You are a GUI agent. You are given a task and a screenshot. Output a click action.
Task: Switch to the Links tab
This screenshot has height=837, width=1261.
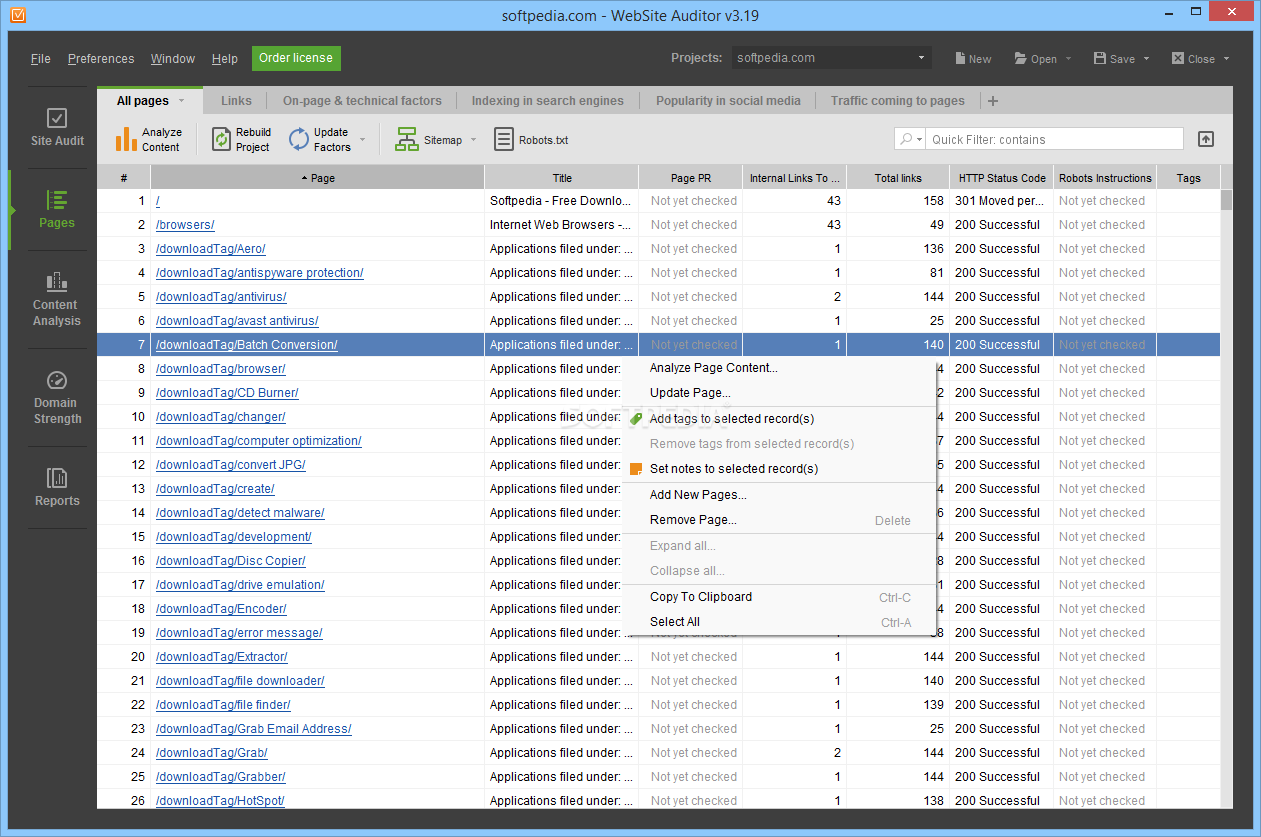[237, 101]
